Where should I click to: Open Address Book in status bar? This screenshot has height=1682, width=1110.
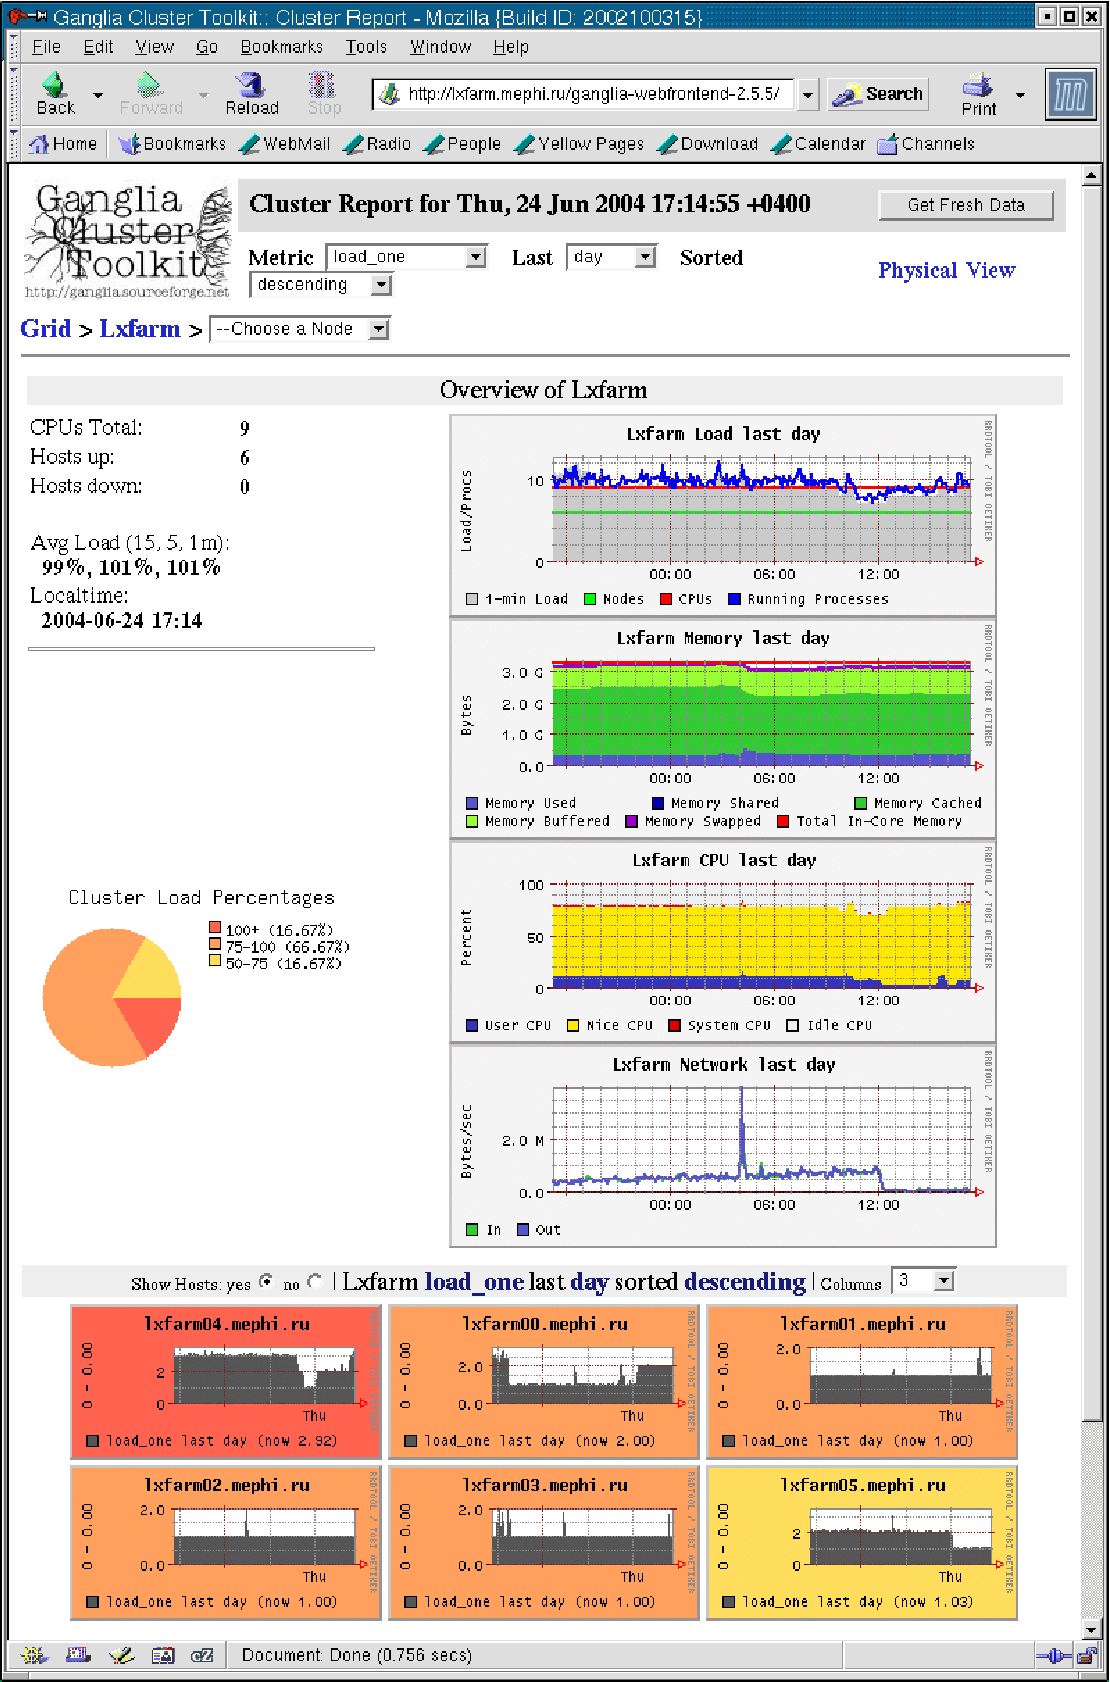coord(162,1655)
